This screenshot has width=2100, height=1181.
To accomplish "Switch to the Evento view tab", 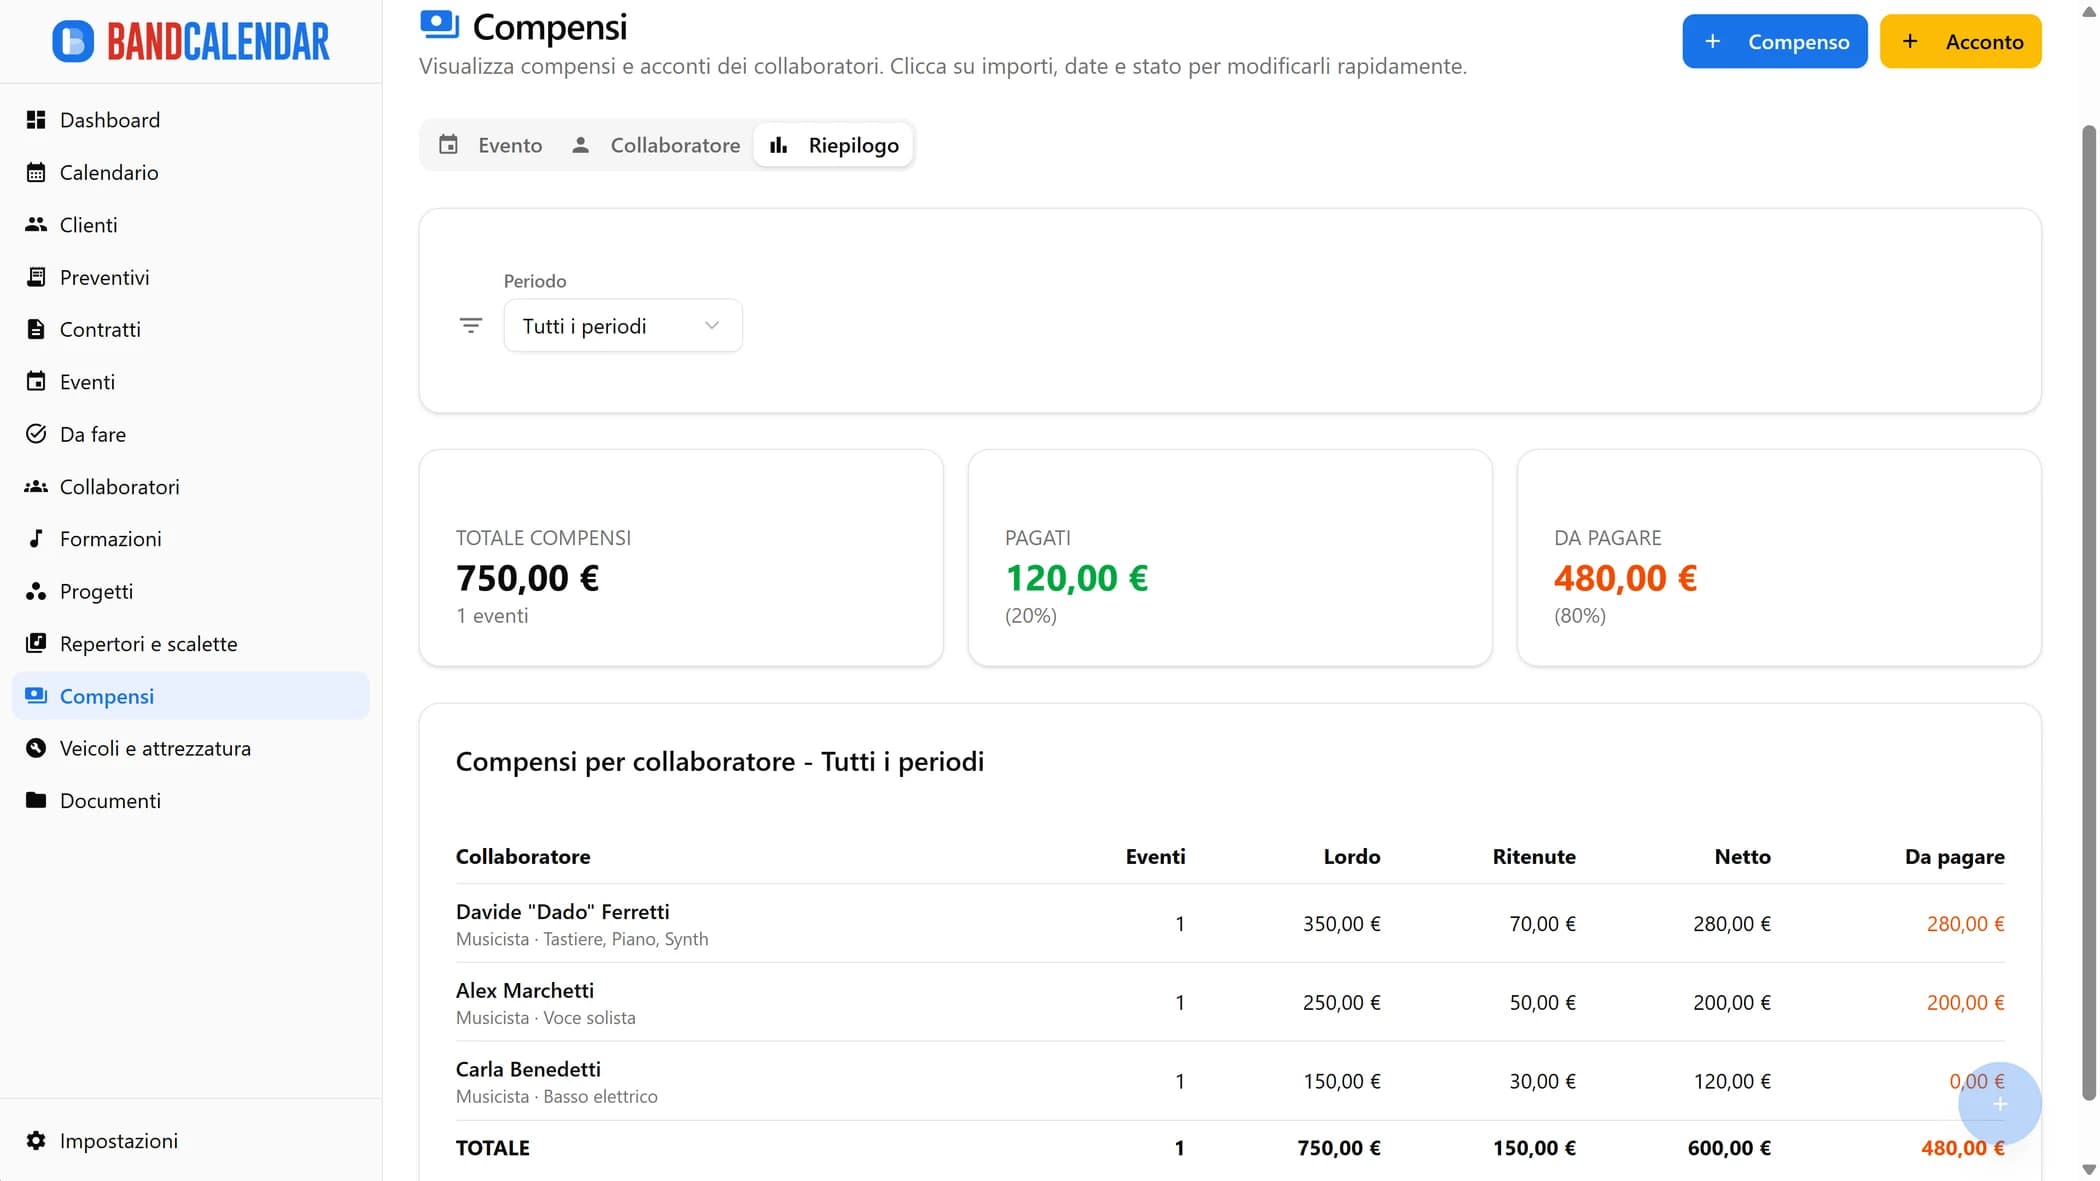I will (493, 144).
